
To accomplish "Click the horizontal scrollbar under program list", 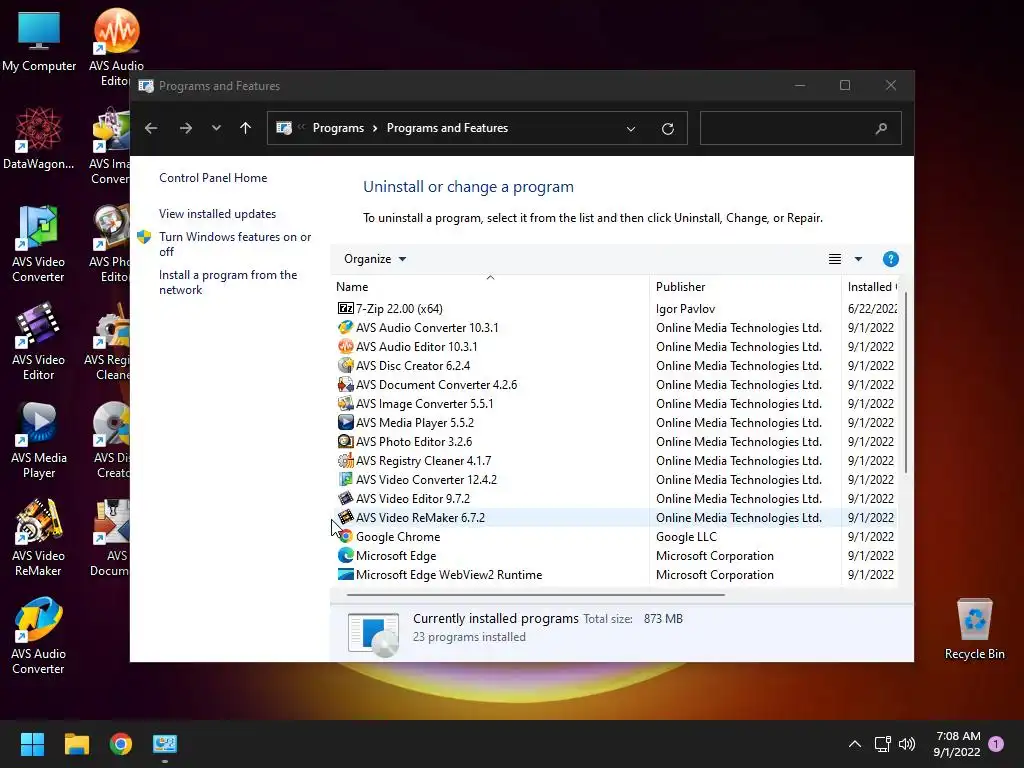I will pyautogui.click(x=536, y=594).
